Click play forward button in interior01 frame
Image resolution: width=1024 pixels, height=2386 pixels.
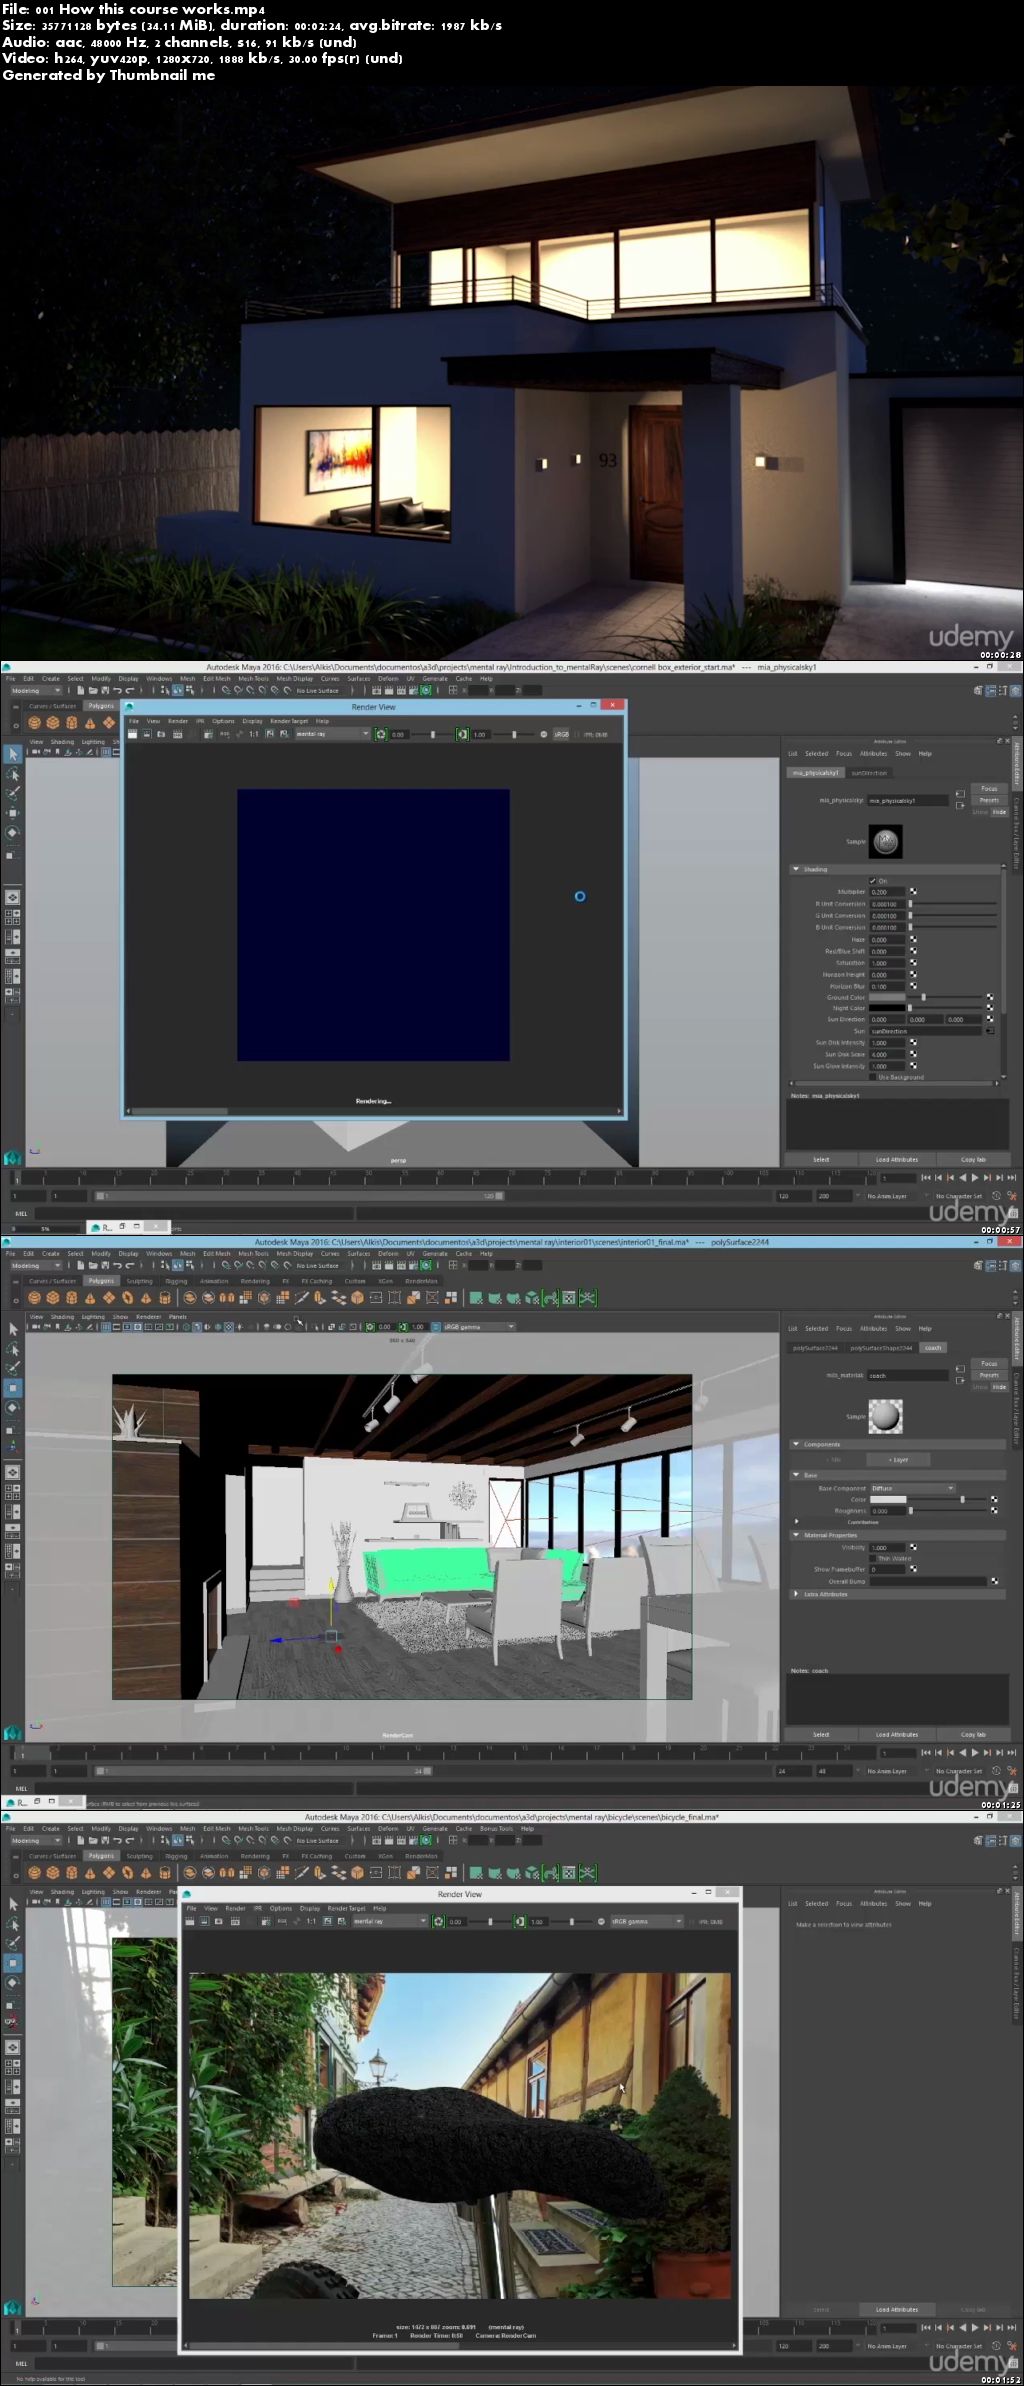coord(976,1752)
